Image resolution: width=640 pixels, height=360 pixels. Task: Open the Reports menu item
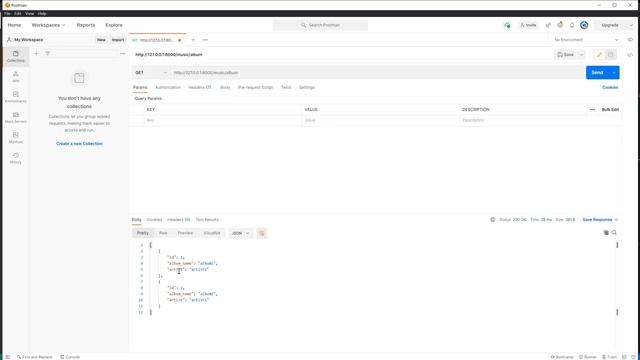point(86,25)
